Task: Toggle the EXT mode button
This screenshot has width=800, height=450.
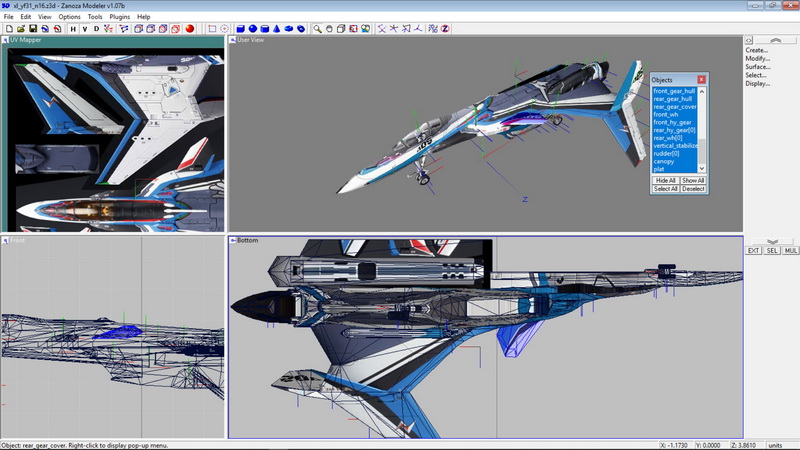Action: 753,251
